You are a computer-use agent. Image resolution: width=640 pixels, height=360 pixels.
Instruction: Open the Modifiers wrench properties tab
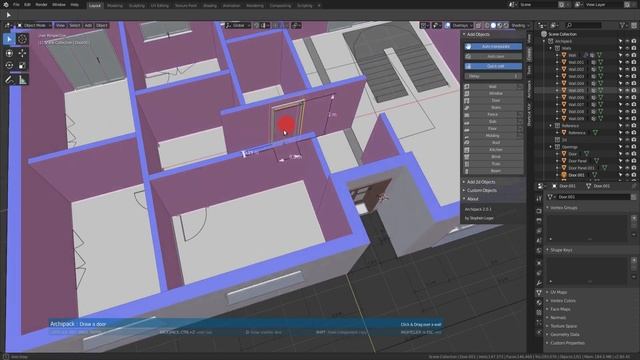(x=539, y=283)
